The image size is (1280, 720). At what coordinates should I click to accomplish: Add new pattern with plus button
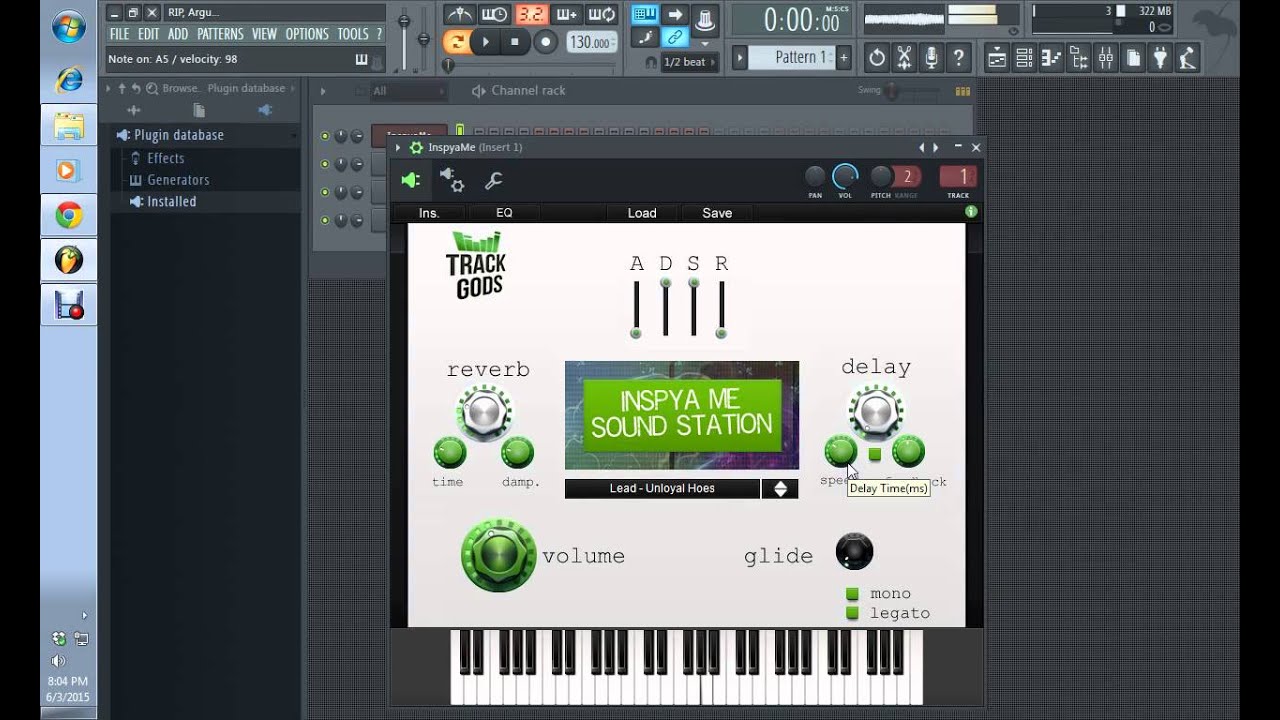(x=843, y=57)
